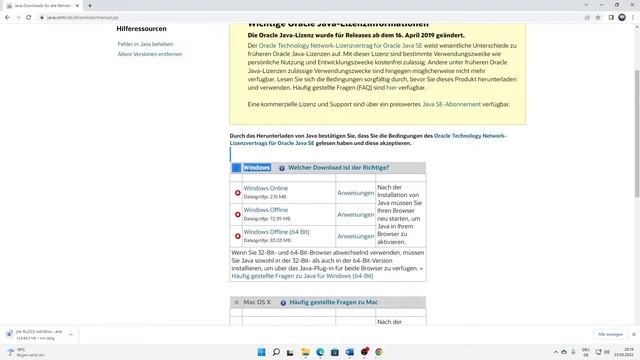Viewport: 640px width, 360px height.
Task: Open the Windows Start menu
Action: pos(262,352)
